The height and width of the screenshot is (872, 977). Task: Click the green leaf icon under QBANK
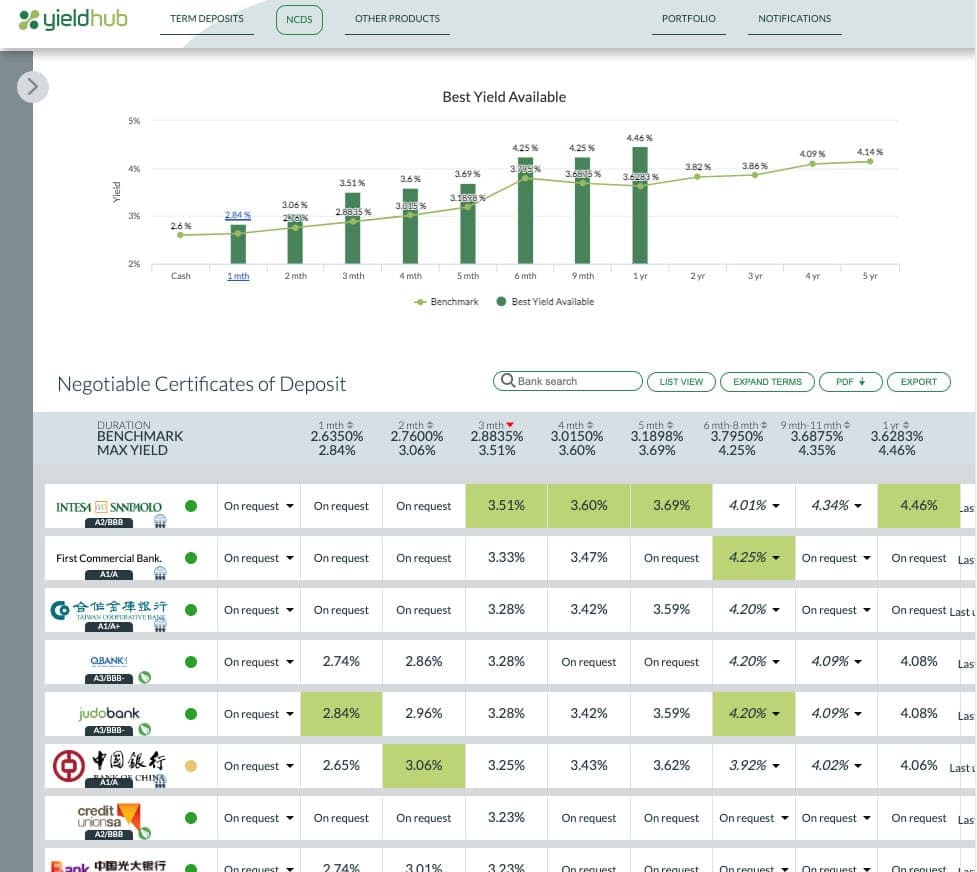point(145,677)
